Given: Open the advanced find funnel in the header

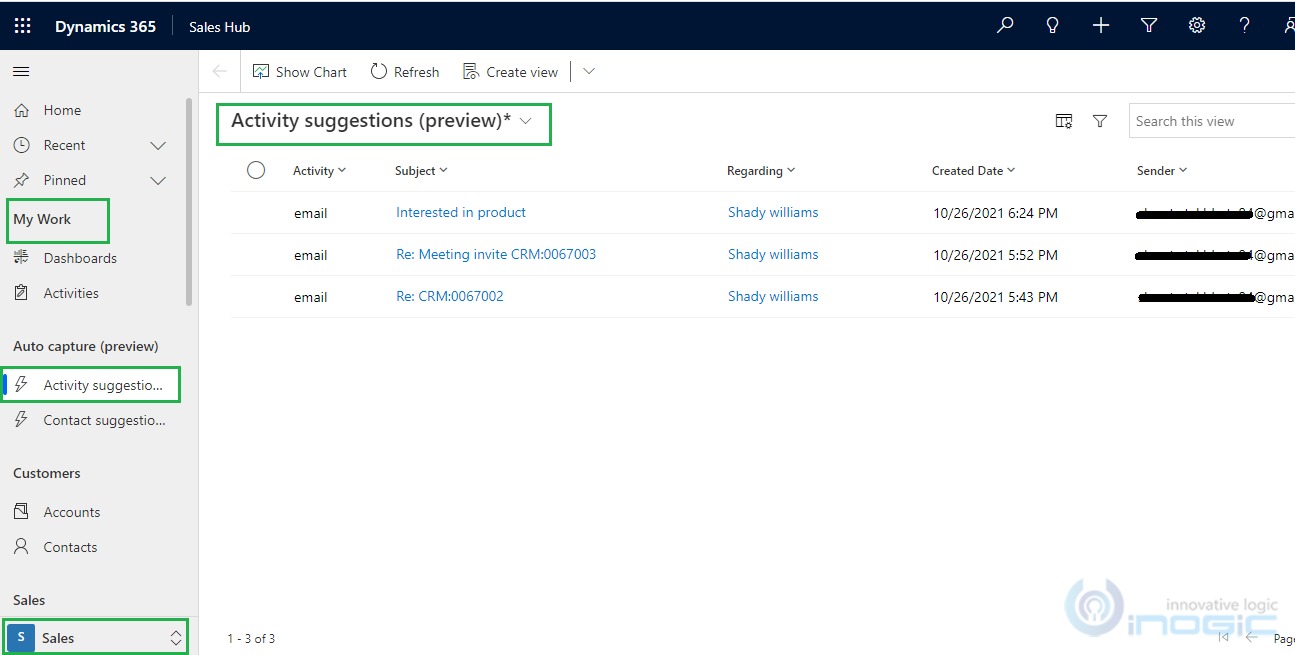Looking at the screenshot, I should [x=1149, y=26].
